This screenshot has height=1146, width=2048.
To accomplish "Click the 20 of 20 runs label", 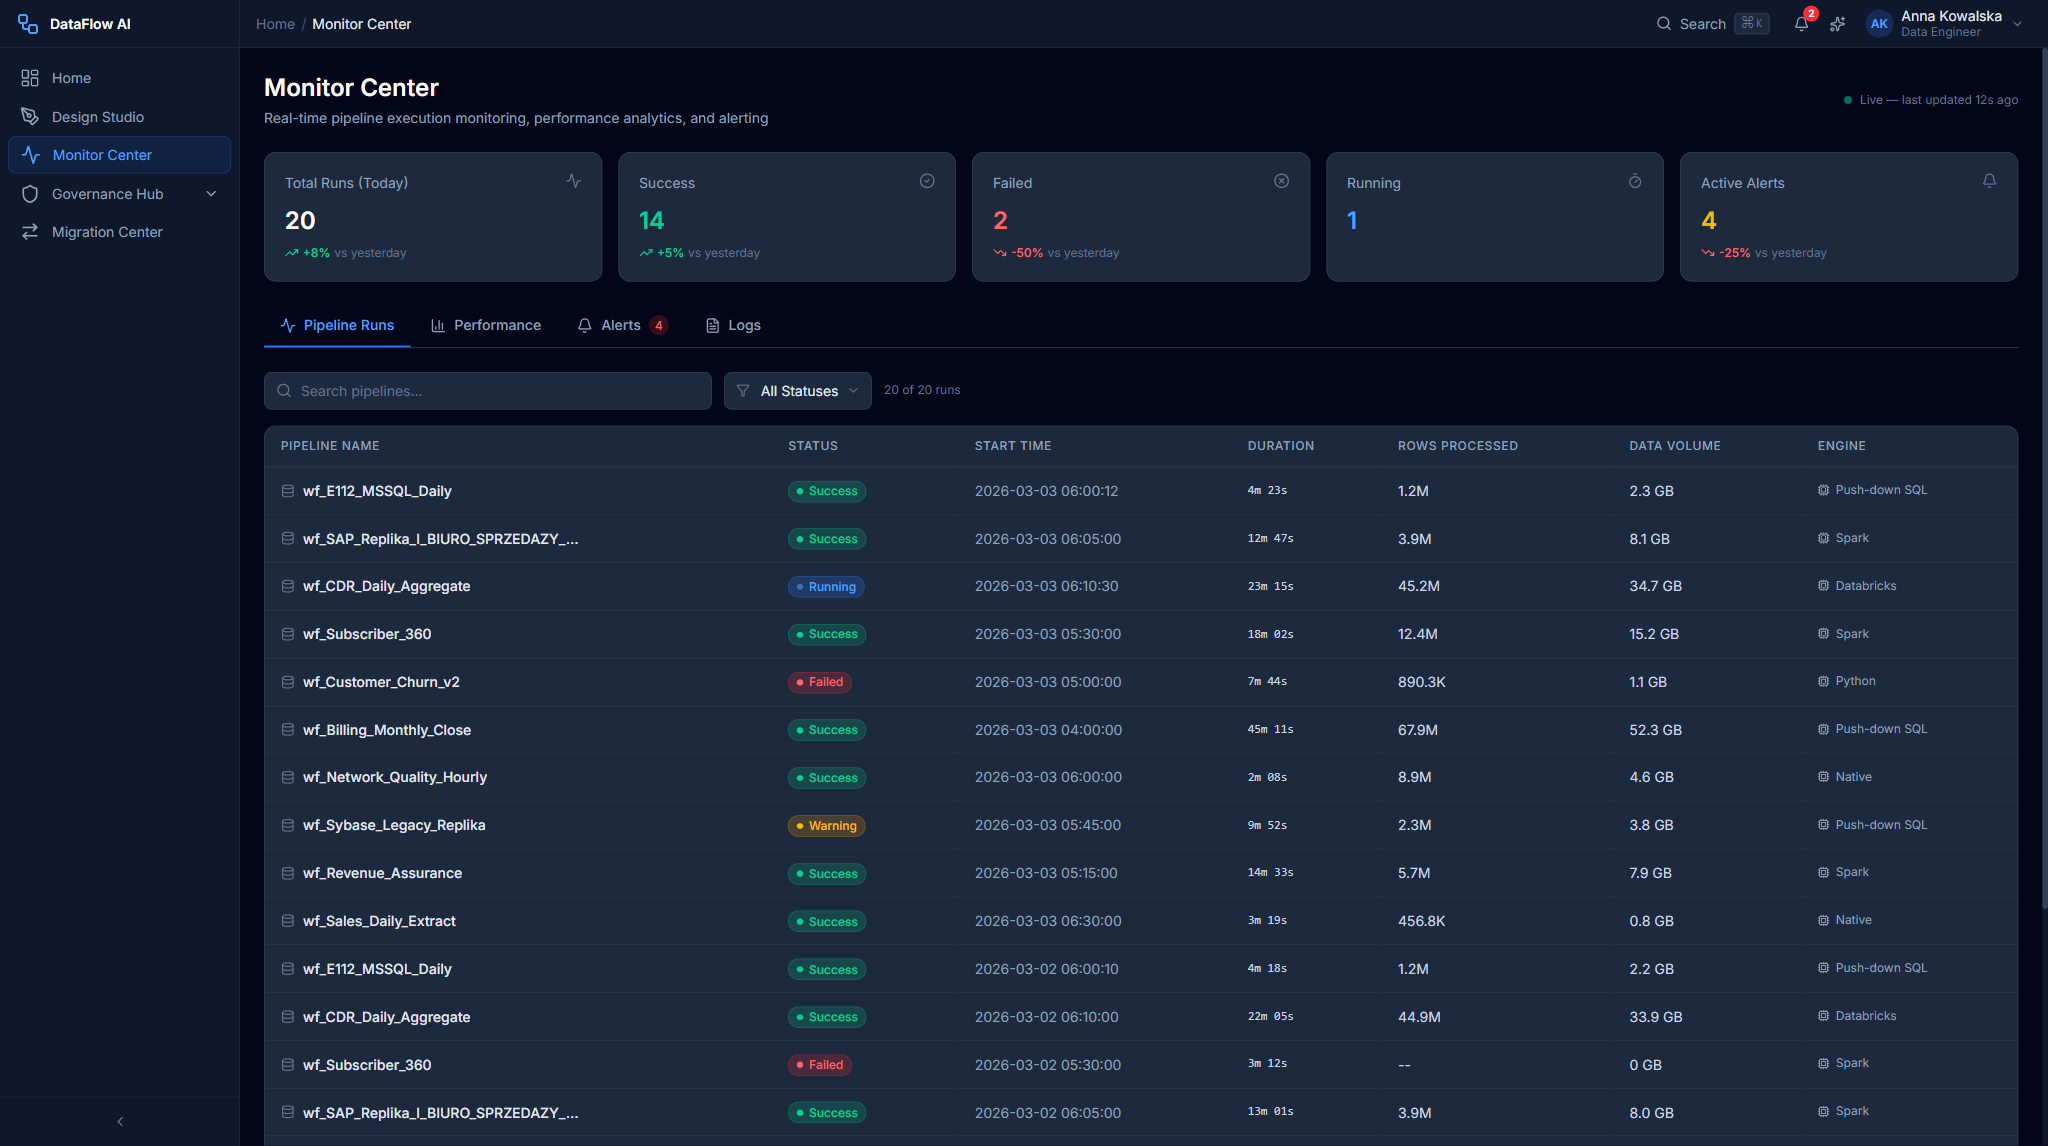I will coord(922,390).
